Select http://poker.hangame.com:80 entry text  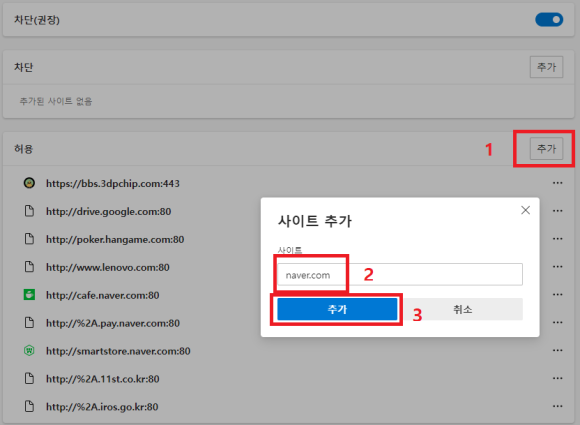coord(115,239)
